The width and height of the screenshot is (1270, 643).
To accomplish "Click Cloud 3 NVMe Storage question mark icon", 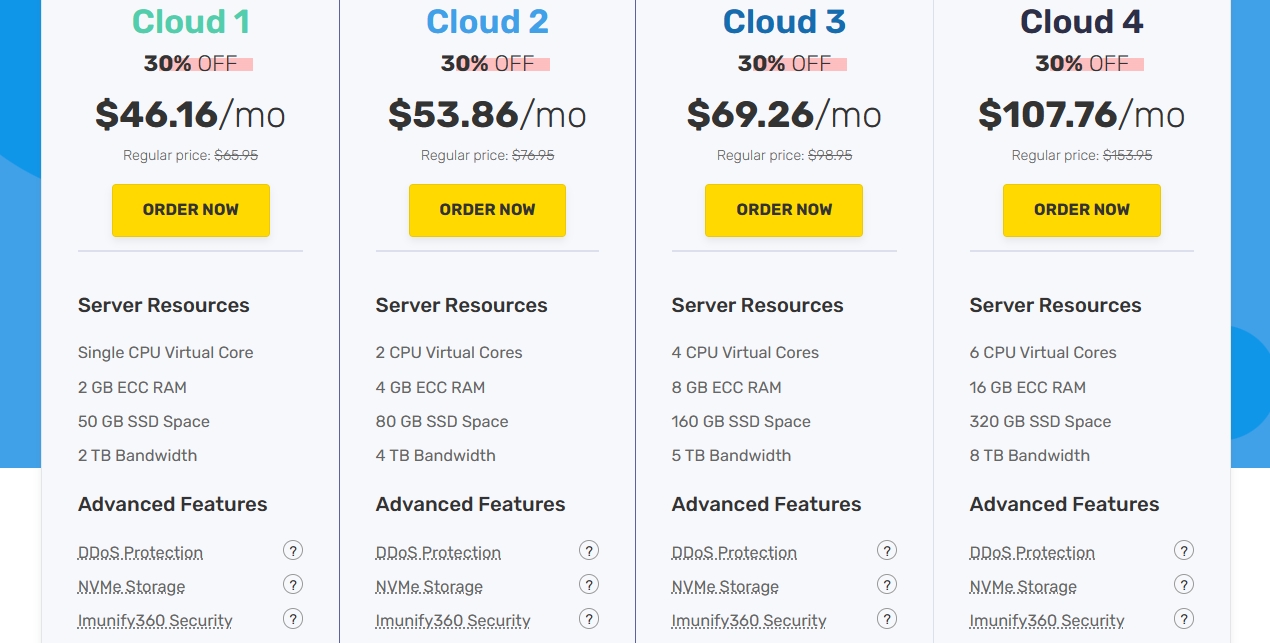I will click(886, 584).
